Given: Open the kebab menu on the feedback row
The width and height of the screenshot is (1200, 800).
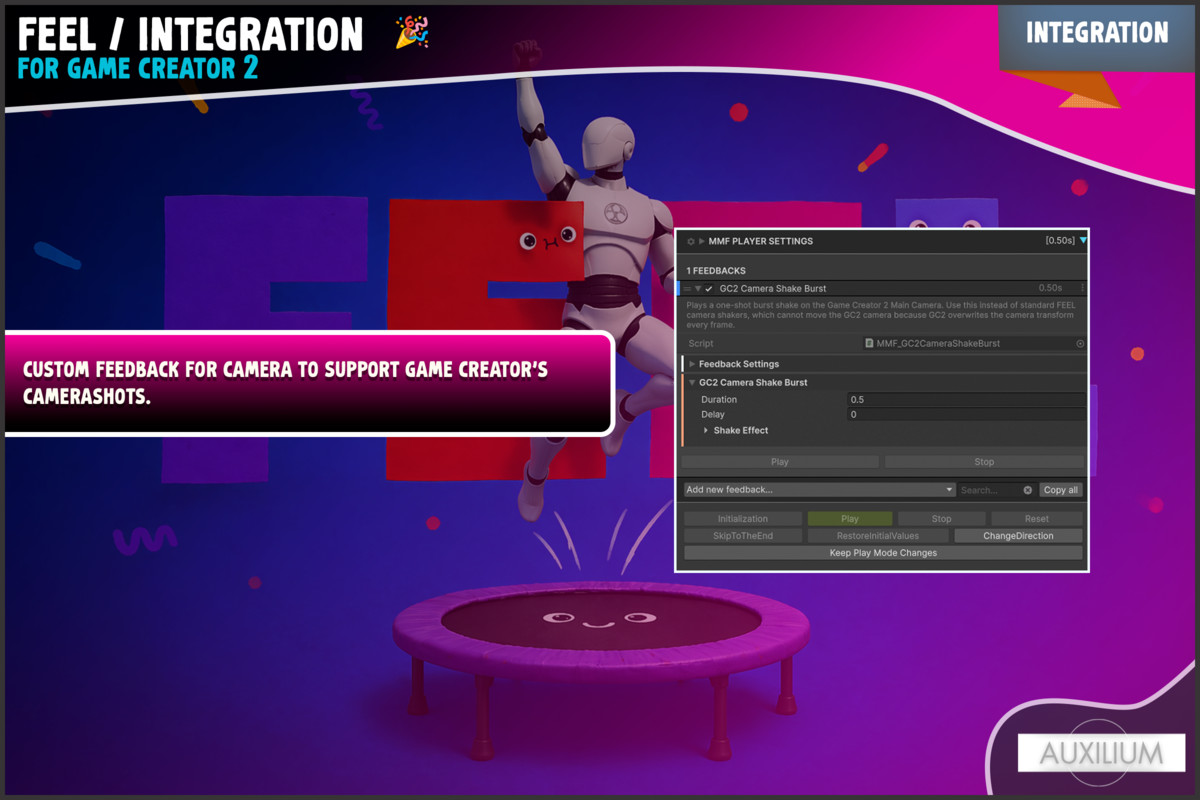Looking at the screenshot, I should coord(1082,289).
